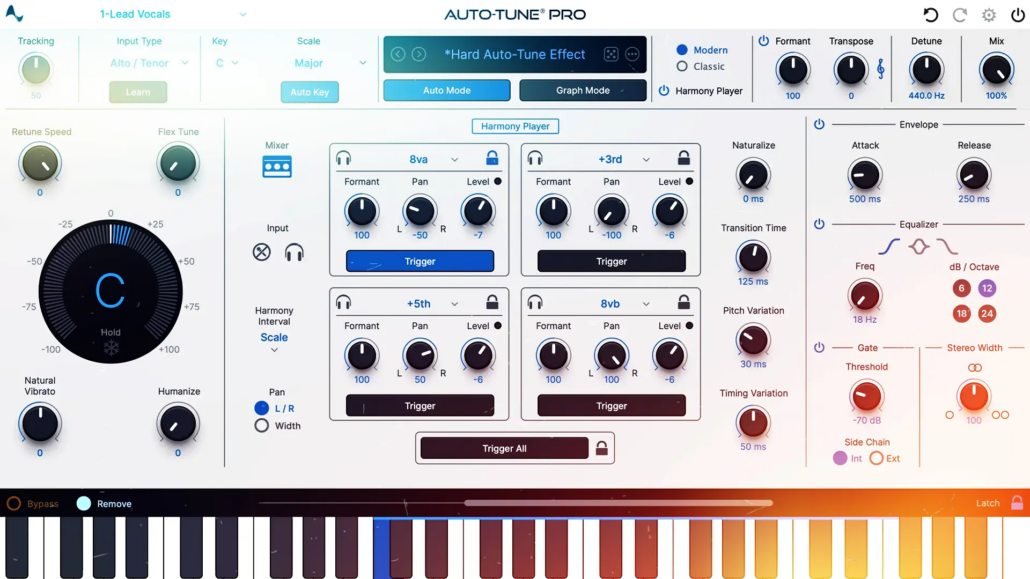Screen dimensions: 1030x579
Task: Select Pan L / R radio option
Action: point(261,408)
